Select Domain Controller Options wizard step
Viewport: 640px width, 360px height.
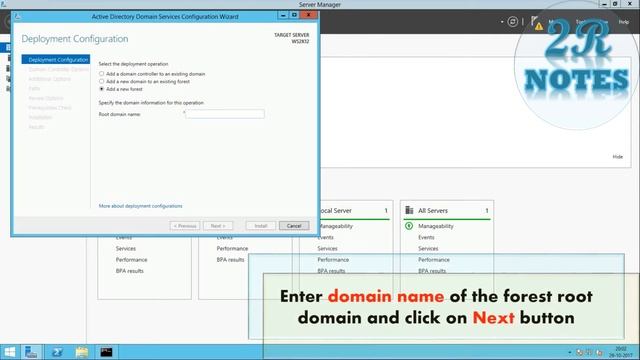[x=58, y=69]
